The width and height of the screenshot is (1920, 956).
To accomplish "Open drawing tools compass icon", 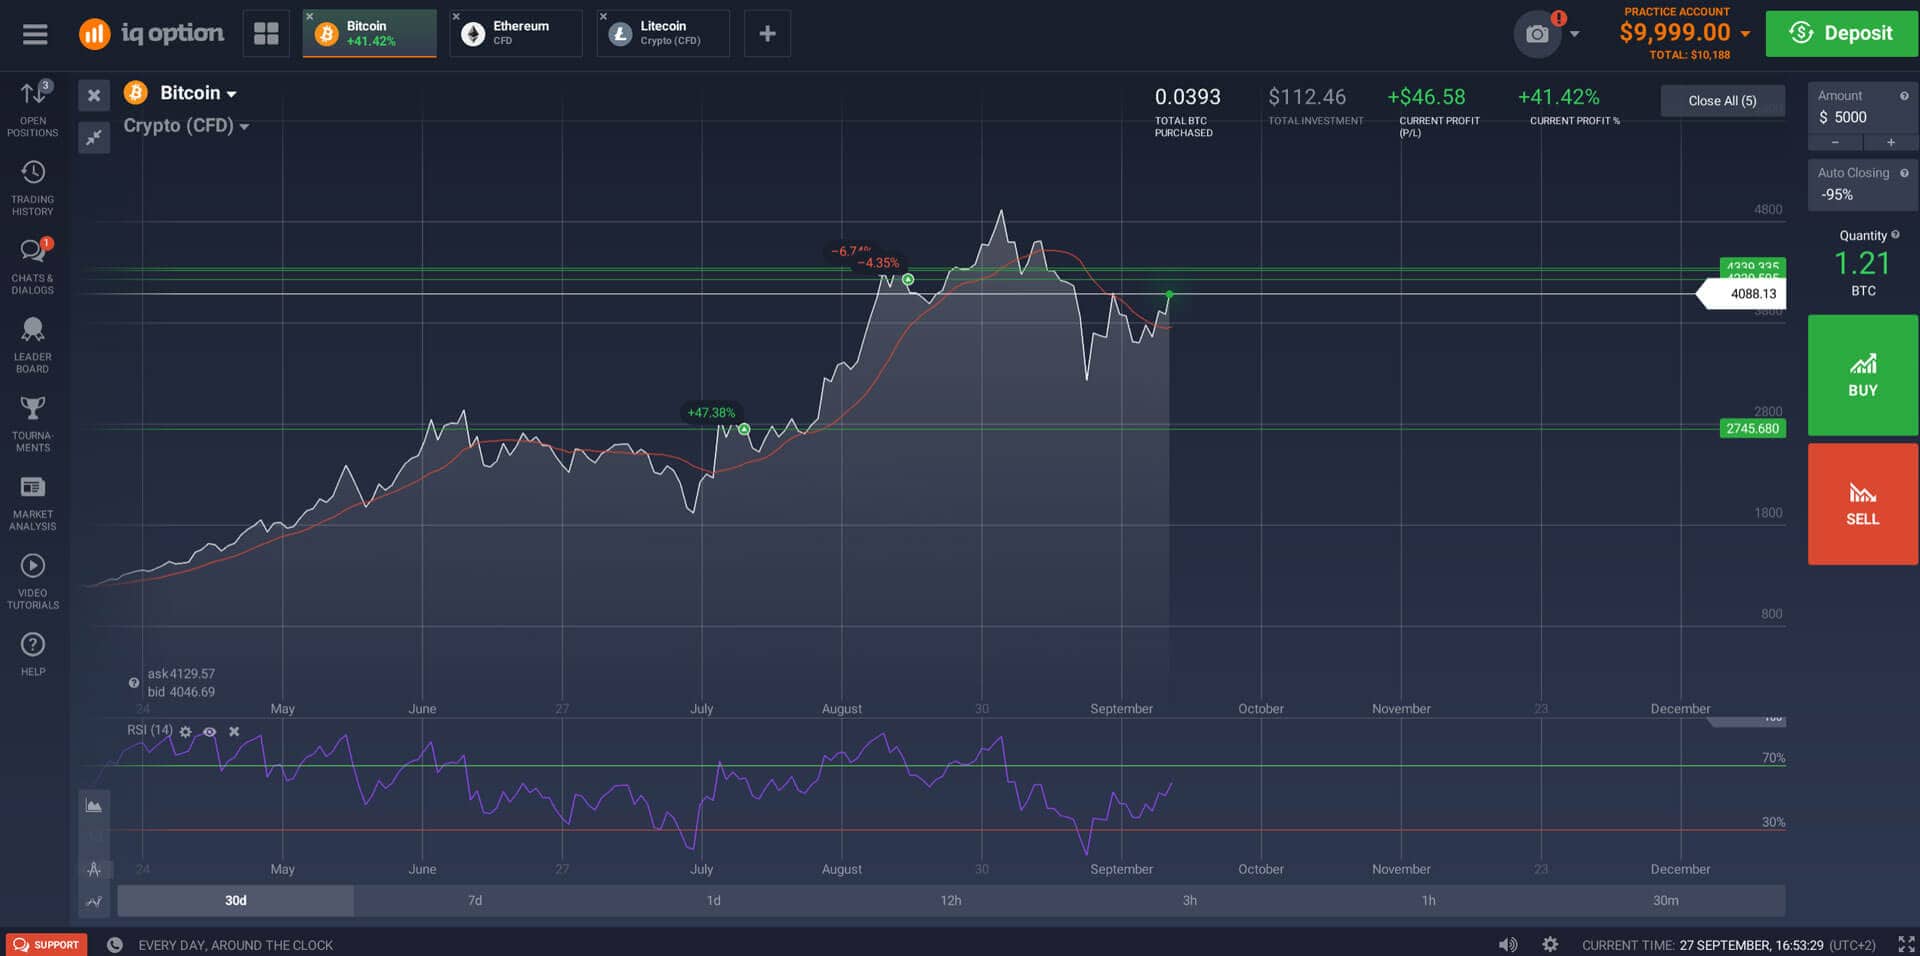I will coord(94,869).
